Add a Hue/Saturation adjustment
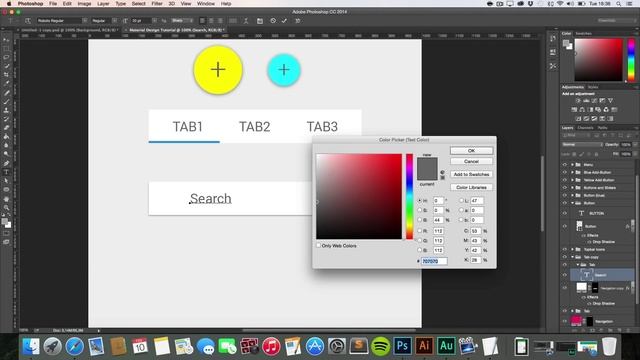Viewport: 640px width, 360px height. [x=574, y=109]
